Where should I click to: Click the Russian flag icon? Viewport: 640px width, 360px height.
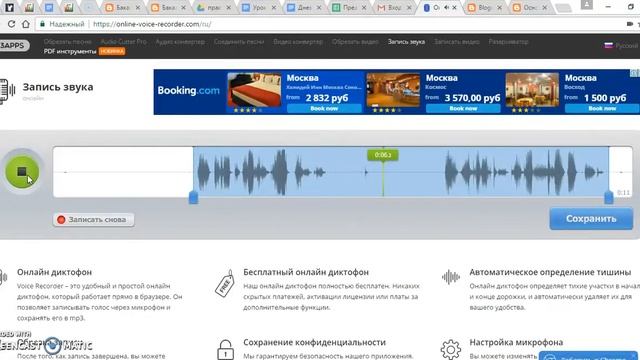(x=609, y=45)
